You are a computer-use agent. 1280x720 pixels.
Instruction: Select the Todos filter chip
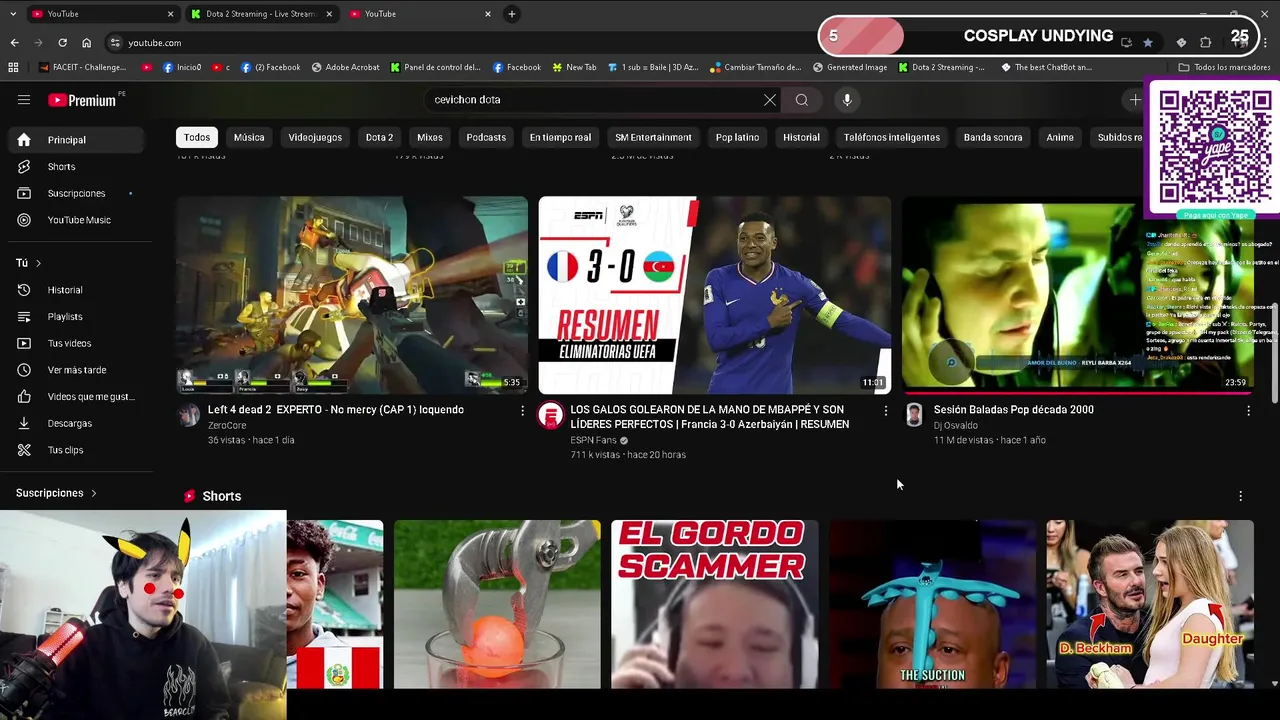point(197,137)
